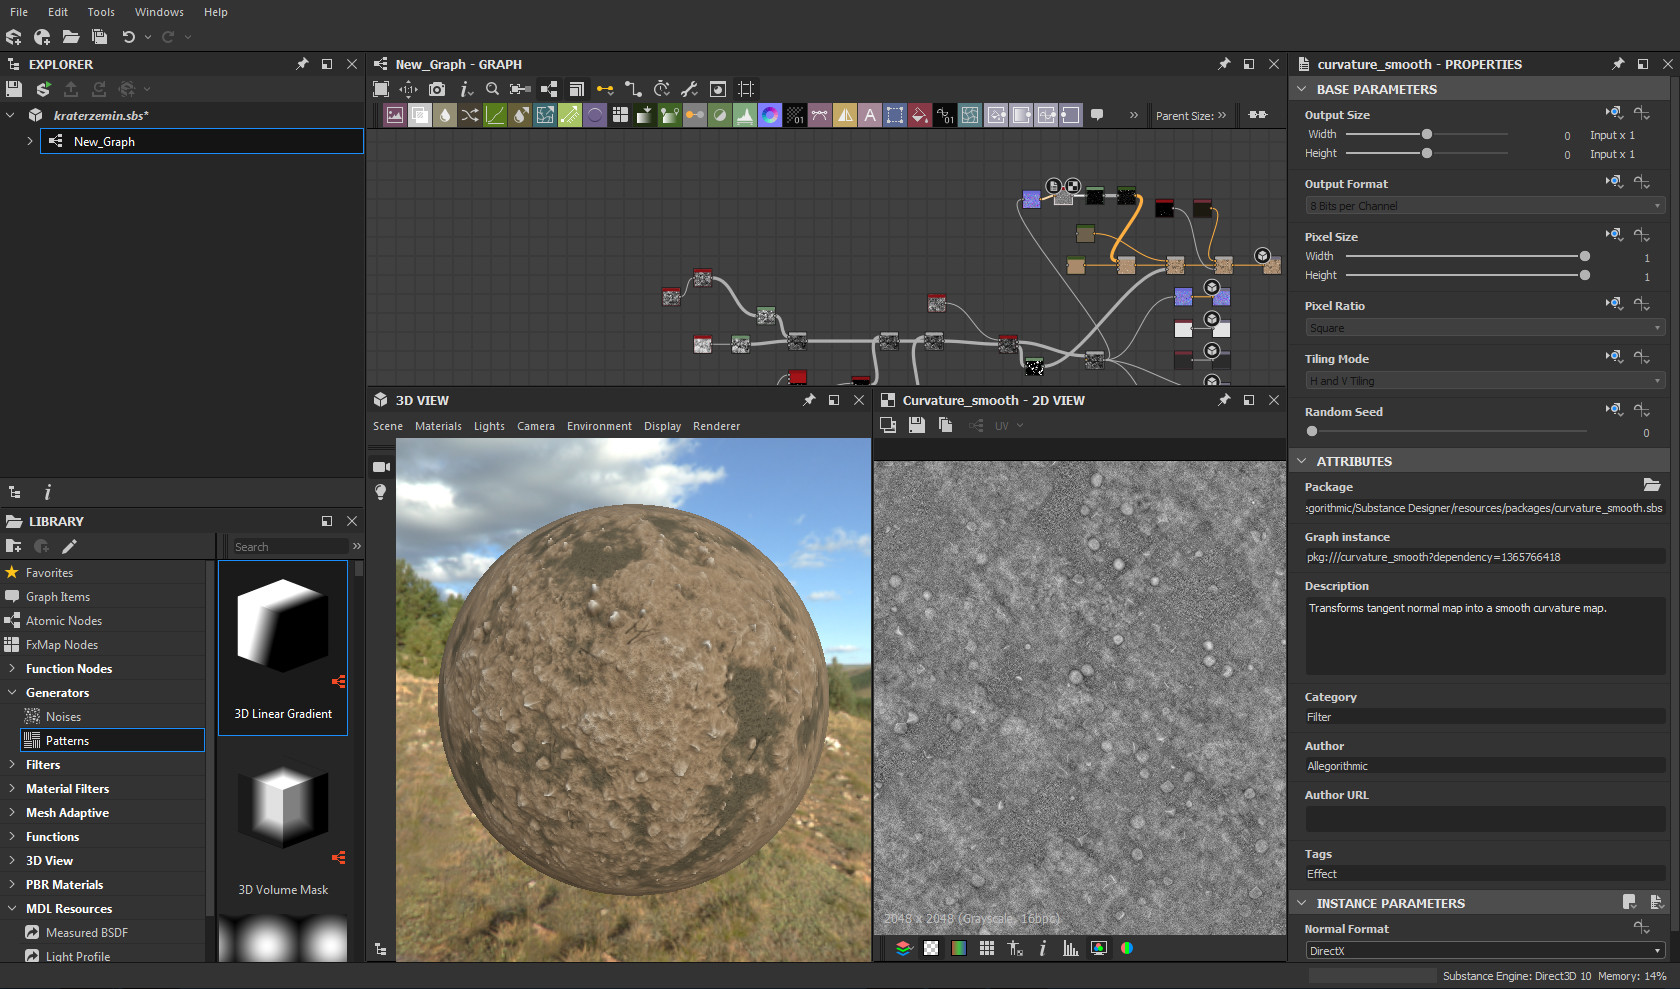Click the information icon in the 2D view toolbar

click(x=1043, y=948)
